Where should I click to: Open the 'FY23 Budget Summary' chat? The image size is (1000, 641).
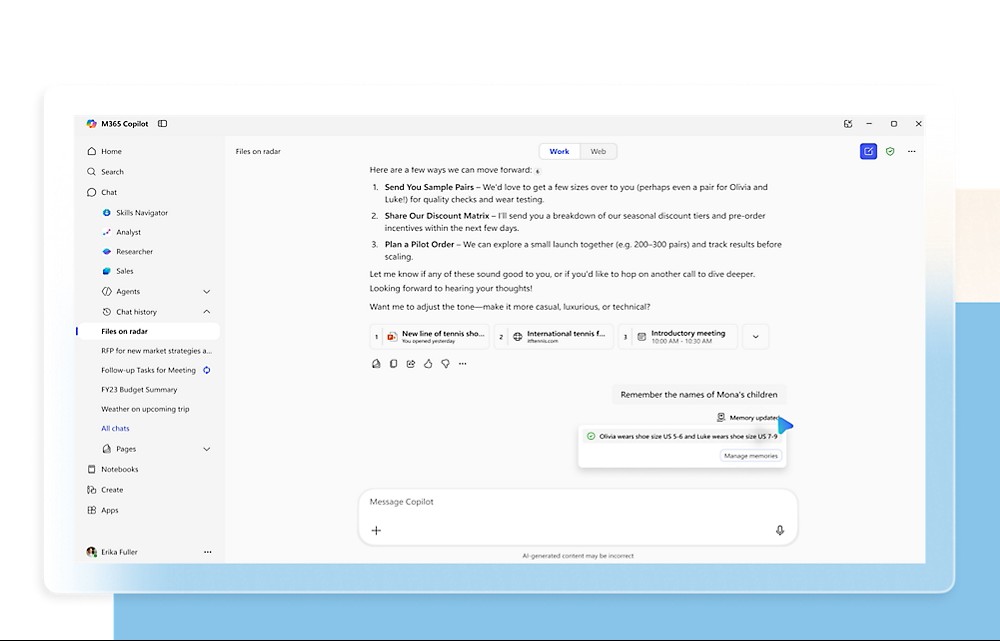pyautogui.click(x=139, y=390)
